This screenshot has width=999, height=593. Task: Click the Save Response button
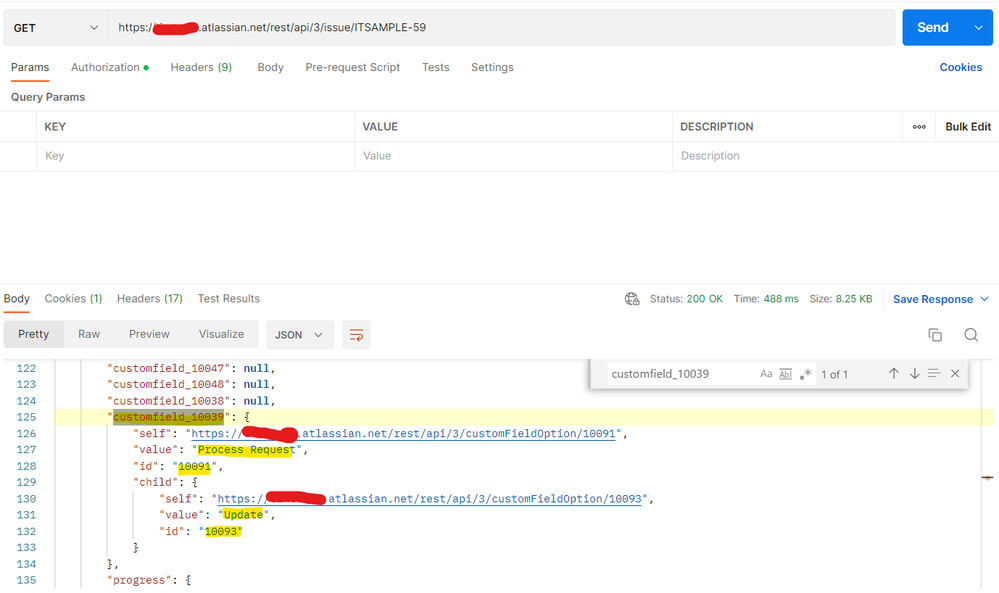[933, 299]
